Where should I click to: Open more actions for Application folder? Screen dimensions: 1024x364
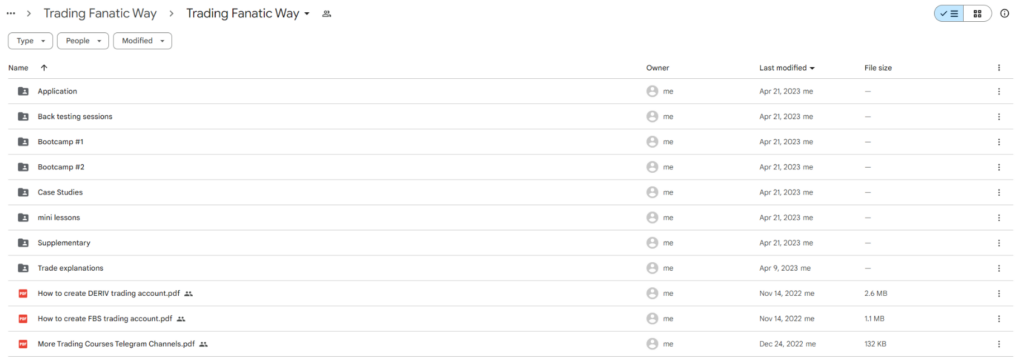[x=999, y=91]
